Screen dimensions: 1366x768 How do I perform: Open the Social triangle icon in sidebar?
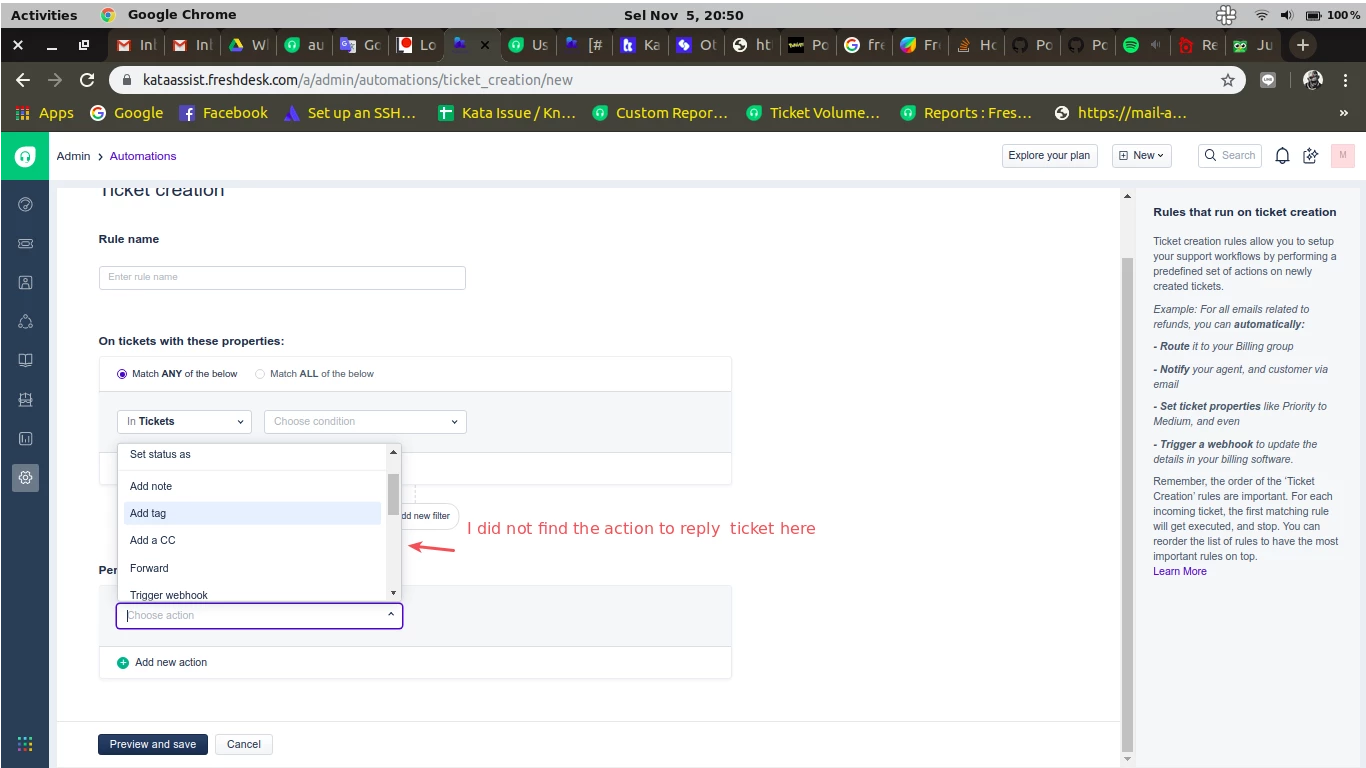pyautogui.click(x=26, y=322)
